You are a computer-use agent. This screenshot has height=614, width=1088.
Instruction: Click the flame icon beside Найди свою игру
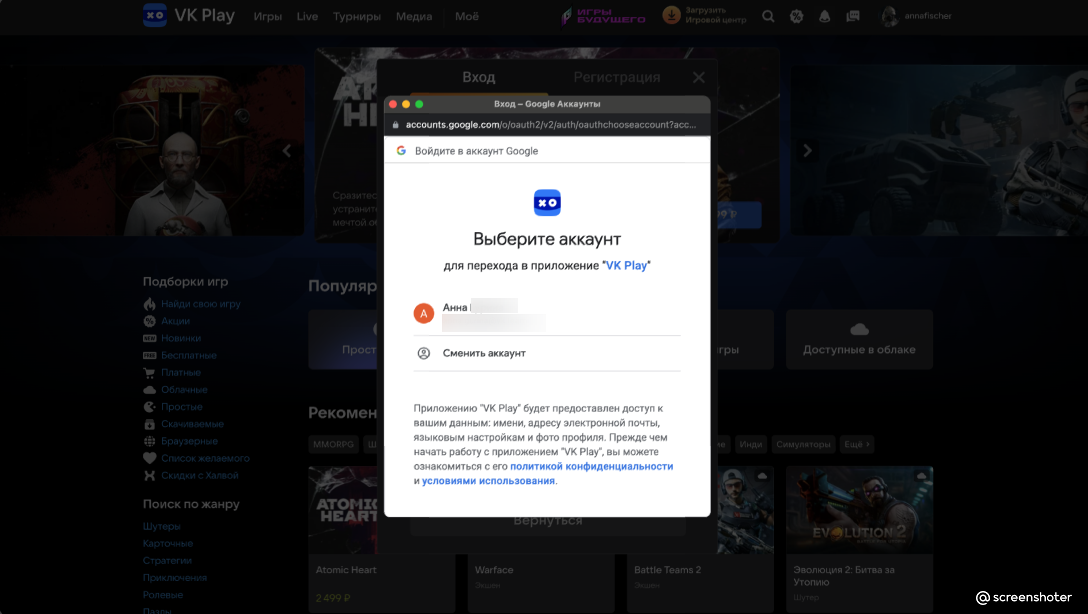point(149,304)
